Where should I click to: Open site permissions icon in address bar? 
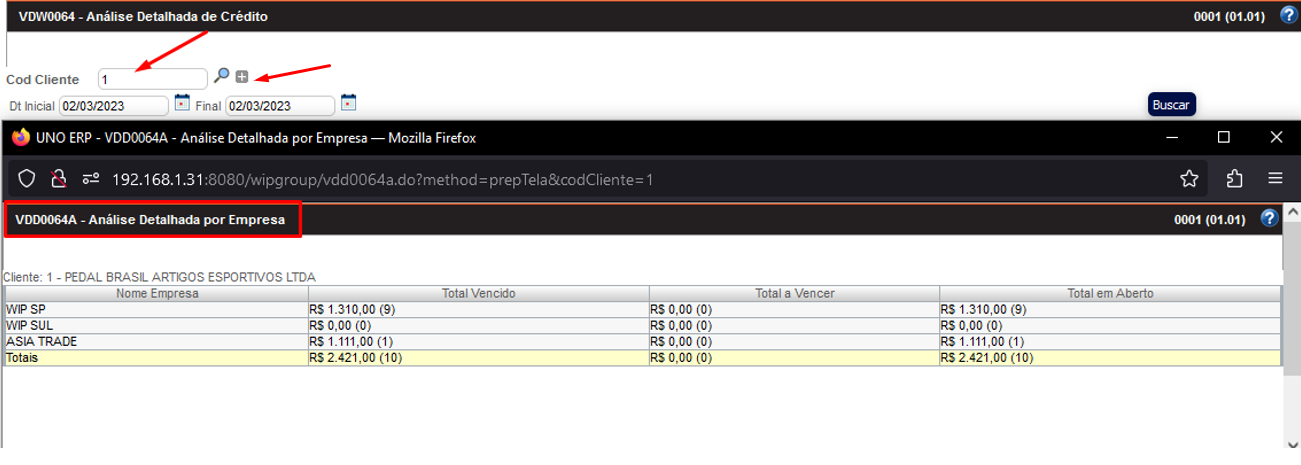91,178
